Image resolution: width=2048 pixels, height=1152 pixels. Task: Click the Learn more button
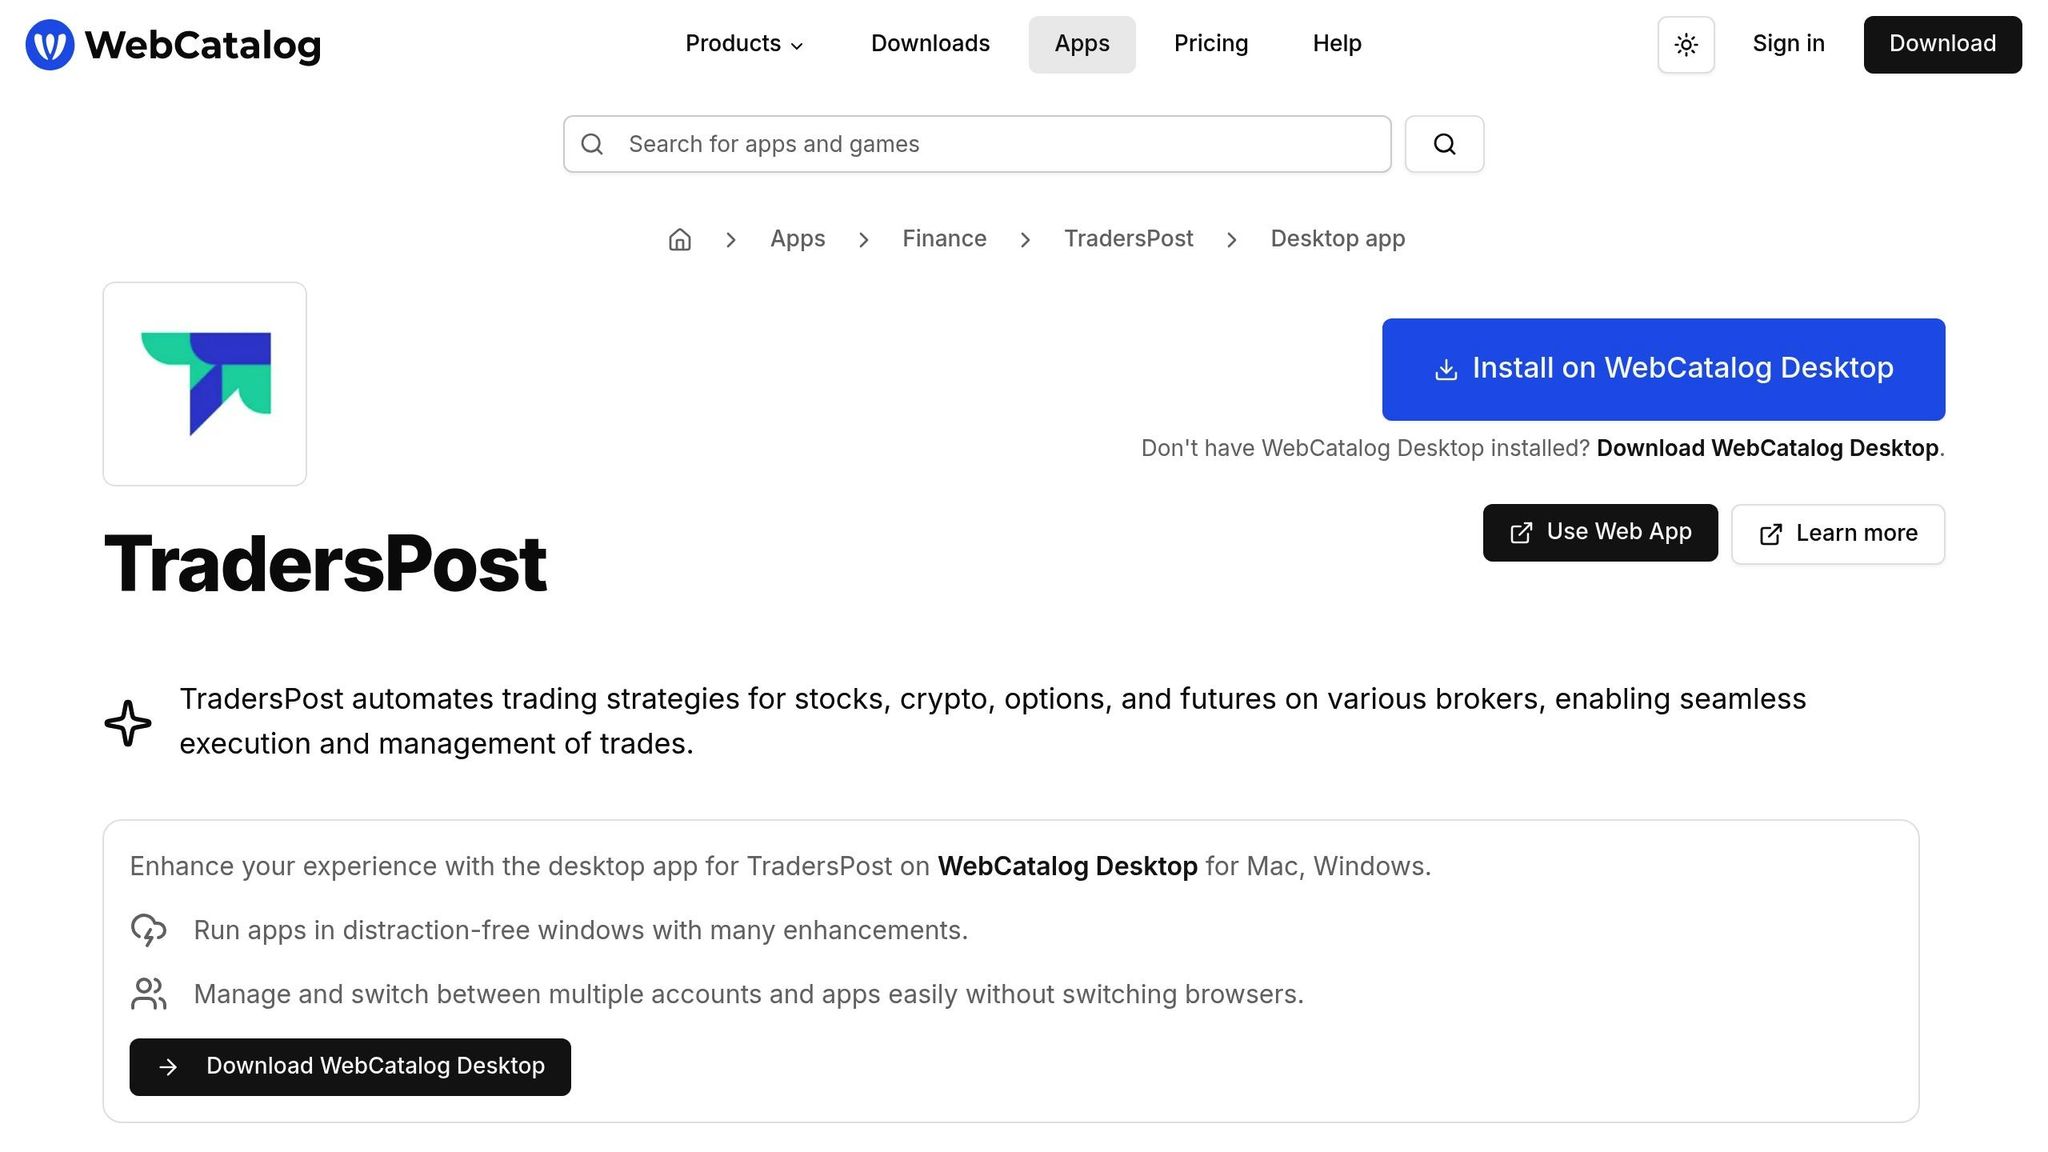coord(1838,534)
